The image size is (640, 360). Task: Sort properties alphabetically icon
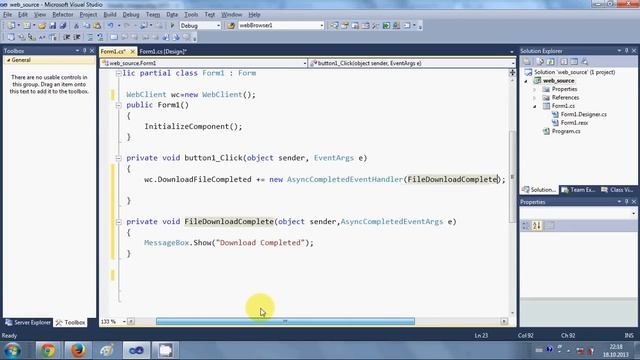(537, 225)
